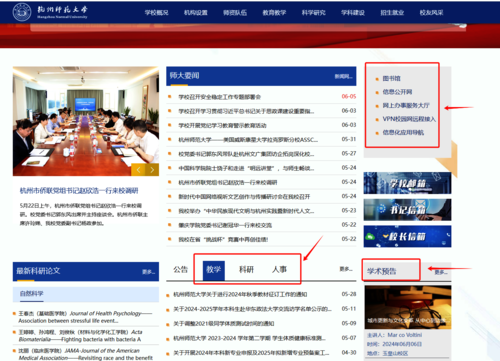This screenshot has width=500, height=361.
Task: Click 更多 beside 最新科研论文 header
Action: (148, 272)
